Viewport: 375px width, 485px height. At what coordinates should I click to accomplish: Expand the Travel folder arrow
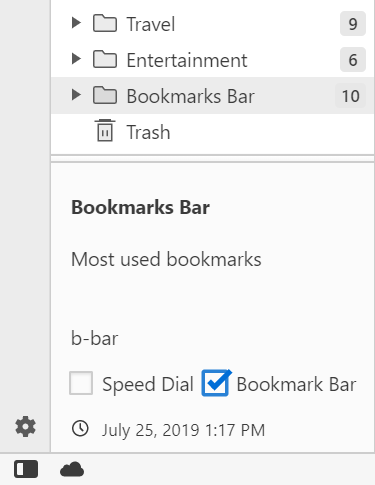click(x=76, y=23)
